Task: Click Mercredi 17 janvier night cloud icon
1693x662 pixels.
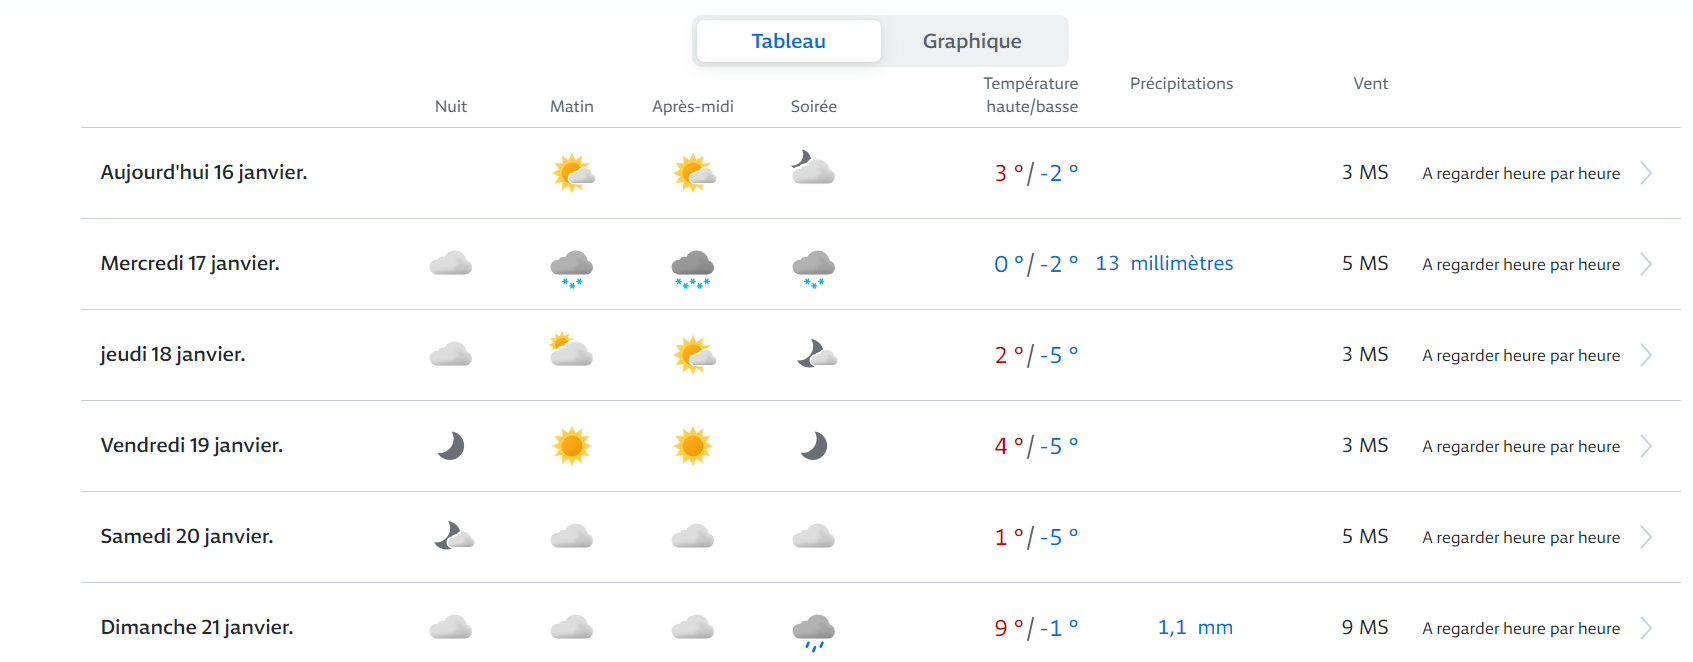Action: 451,264
